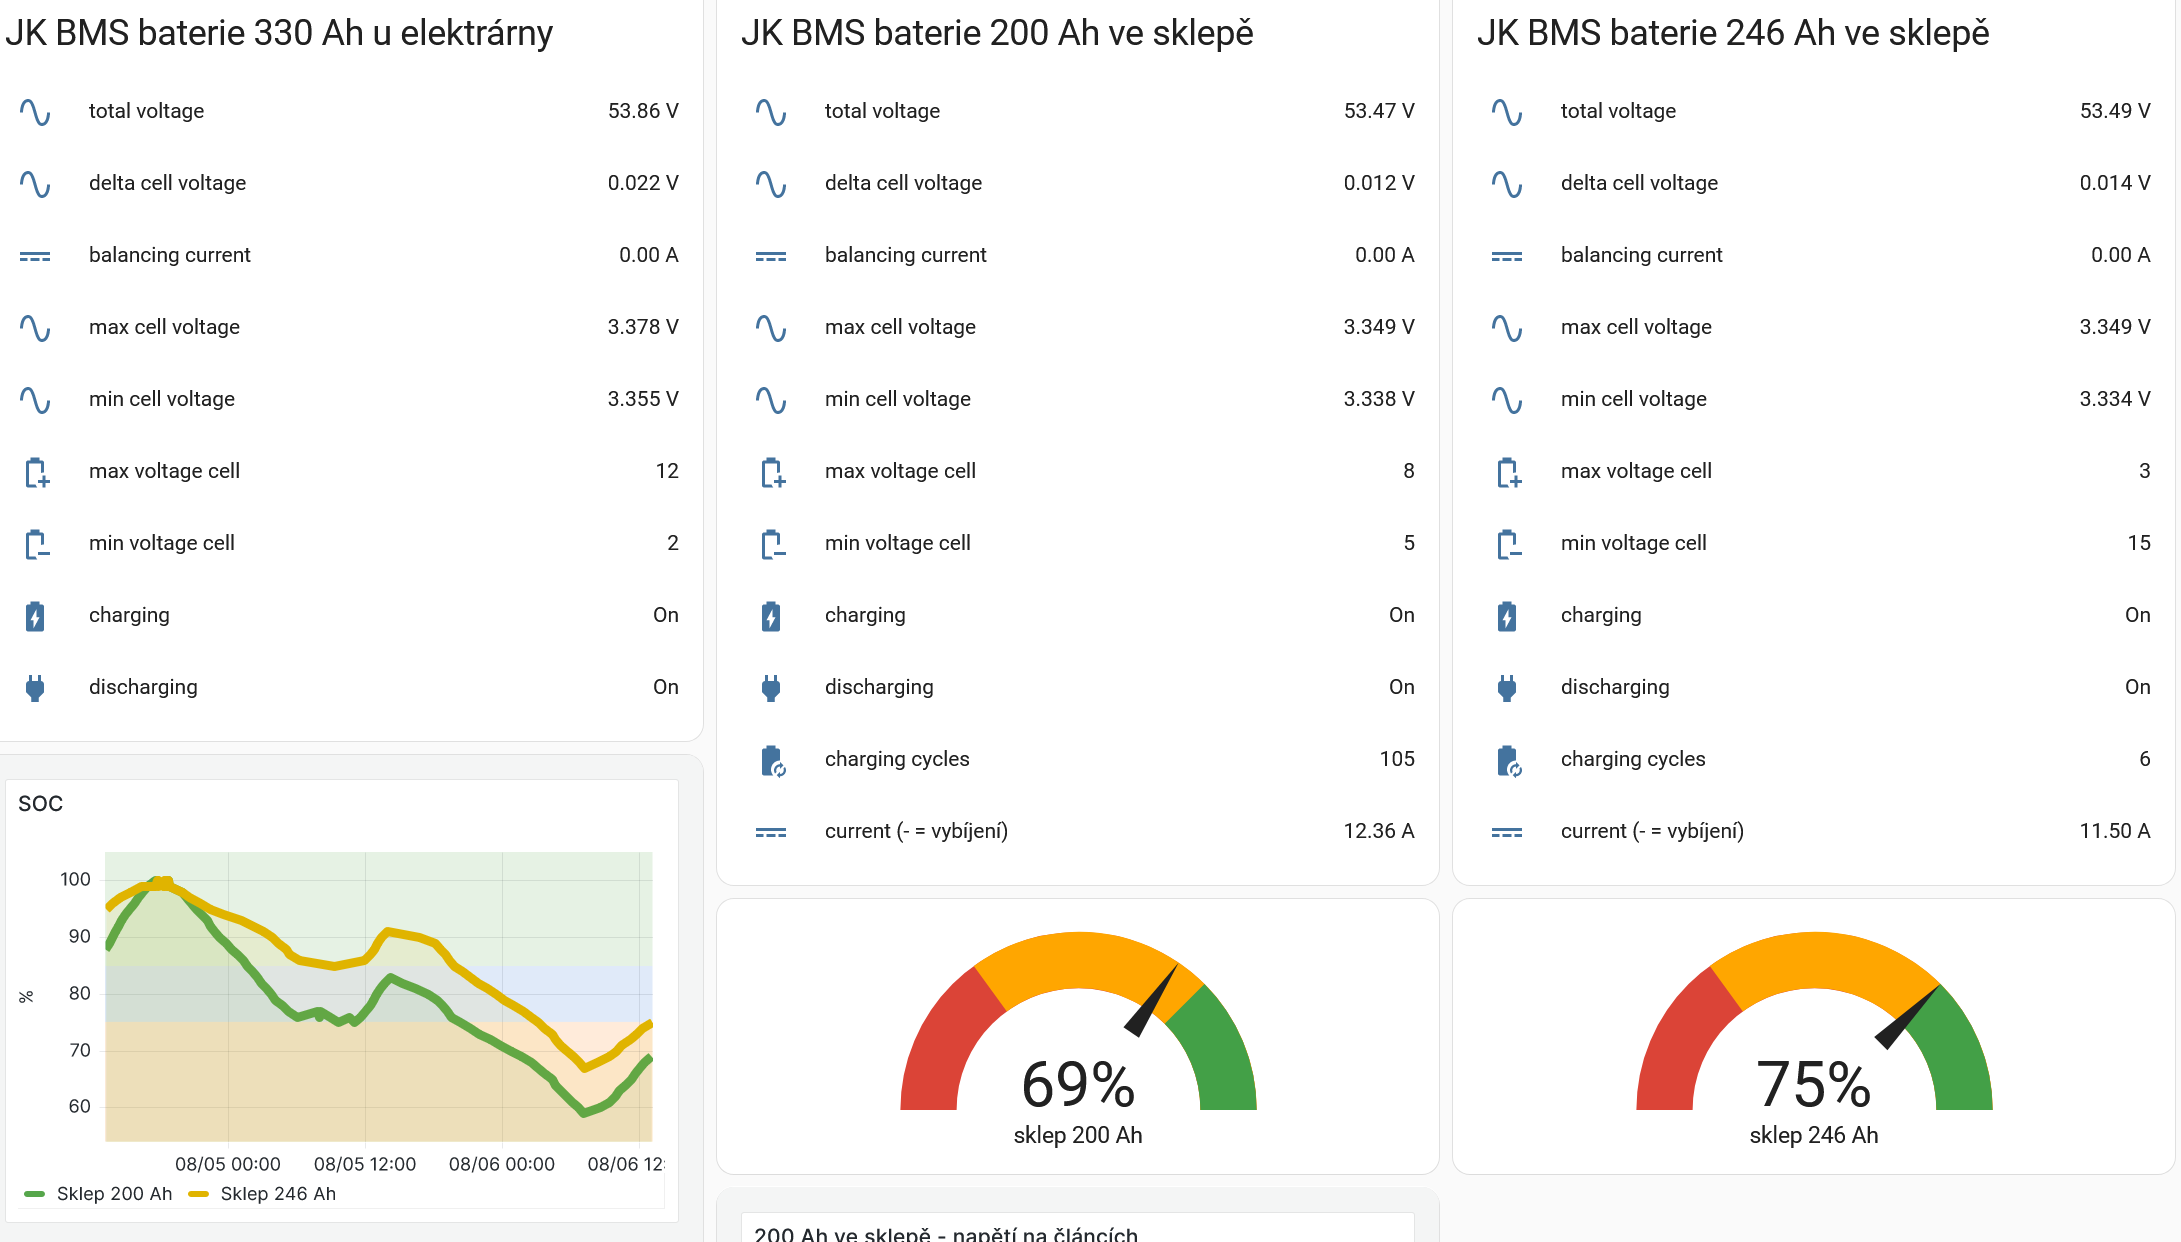Screen dimensions: 2181x1242
Task: Click current (- = vybíjení) icon in 200 Ah card
Action: 771,832
